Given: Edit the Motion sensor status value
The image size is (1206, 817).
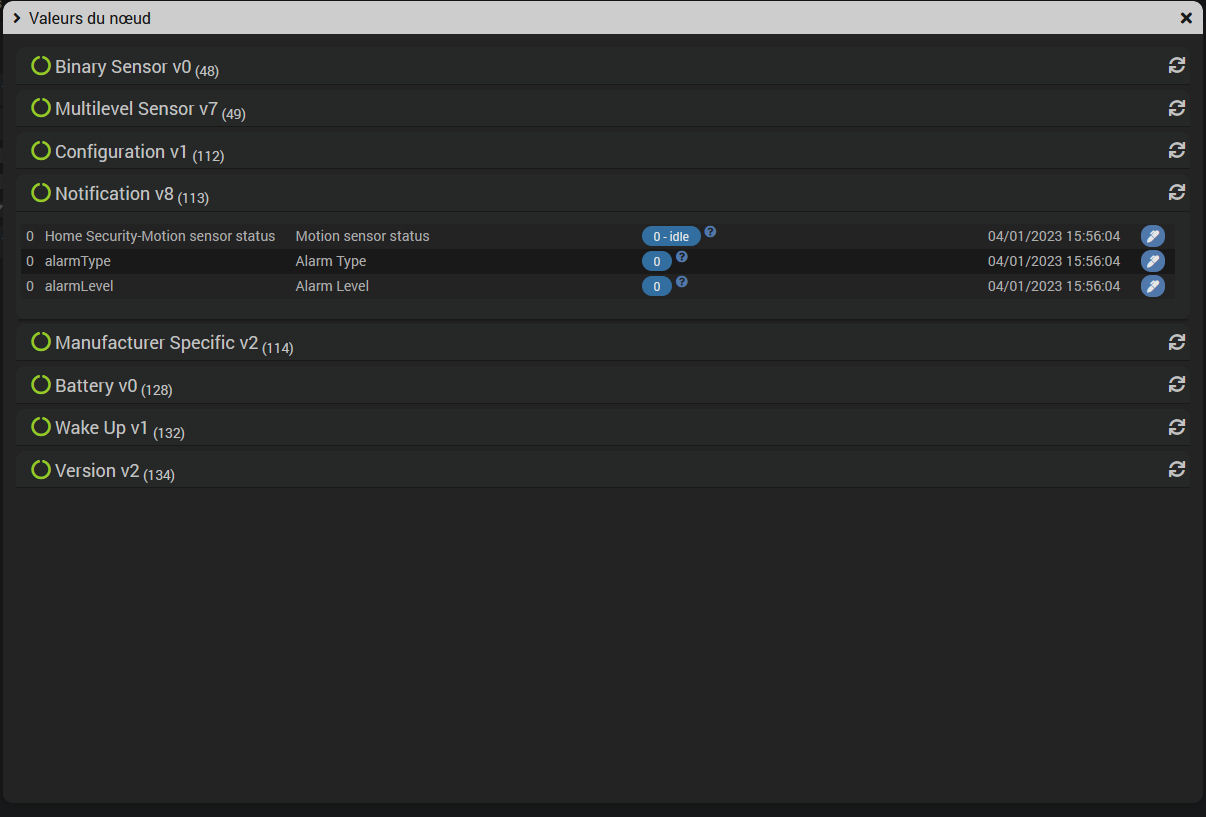Looking at the screenshot, I should point(1153,236).
